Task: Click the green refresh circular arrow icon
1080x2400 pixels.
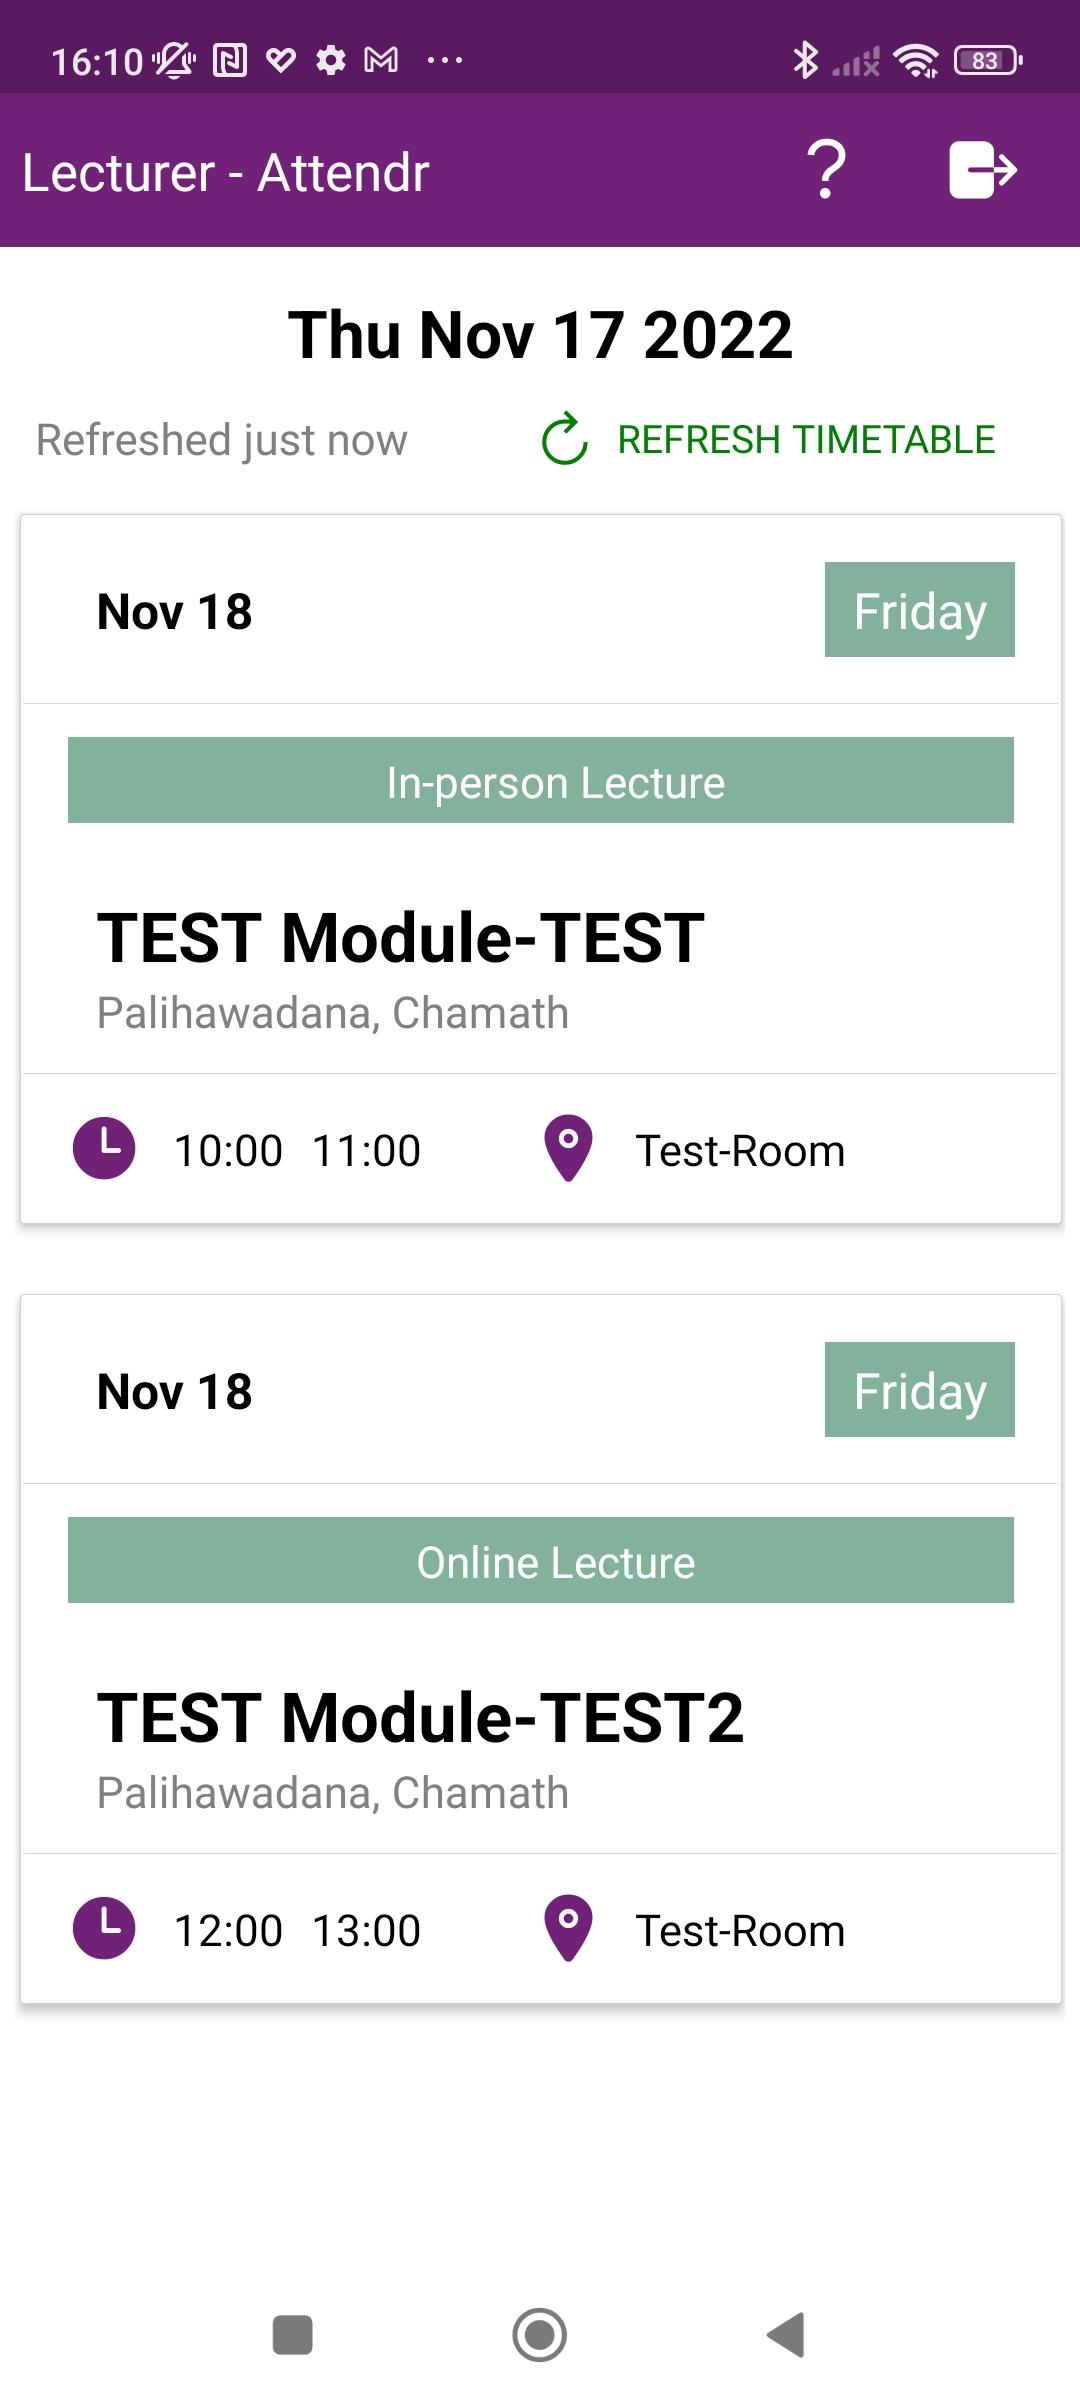Action: coord(565,439)
